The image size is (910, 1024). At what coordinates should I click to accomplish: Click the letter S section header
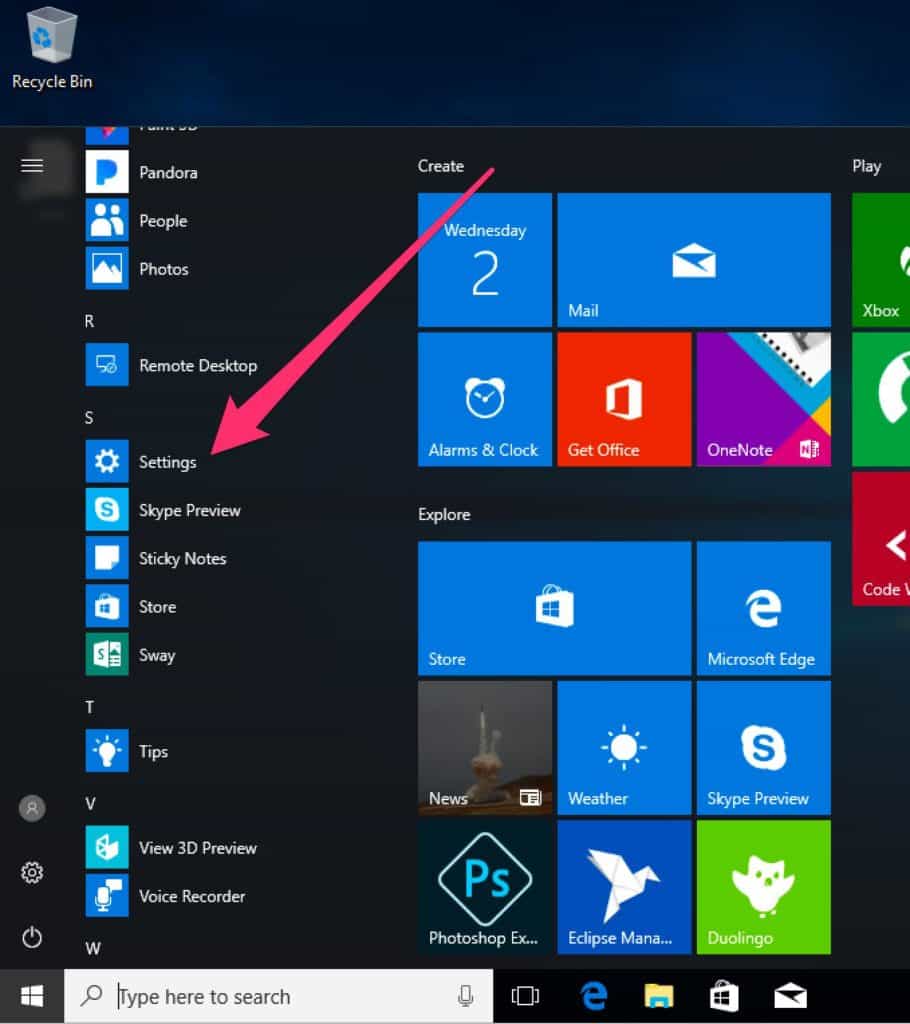coord(89,417)
